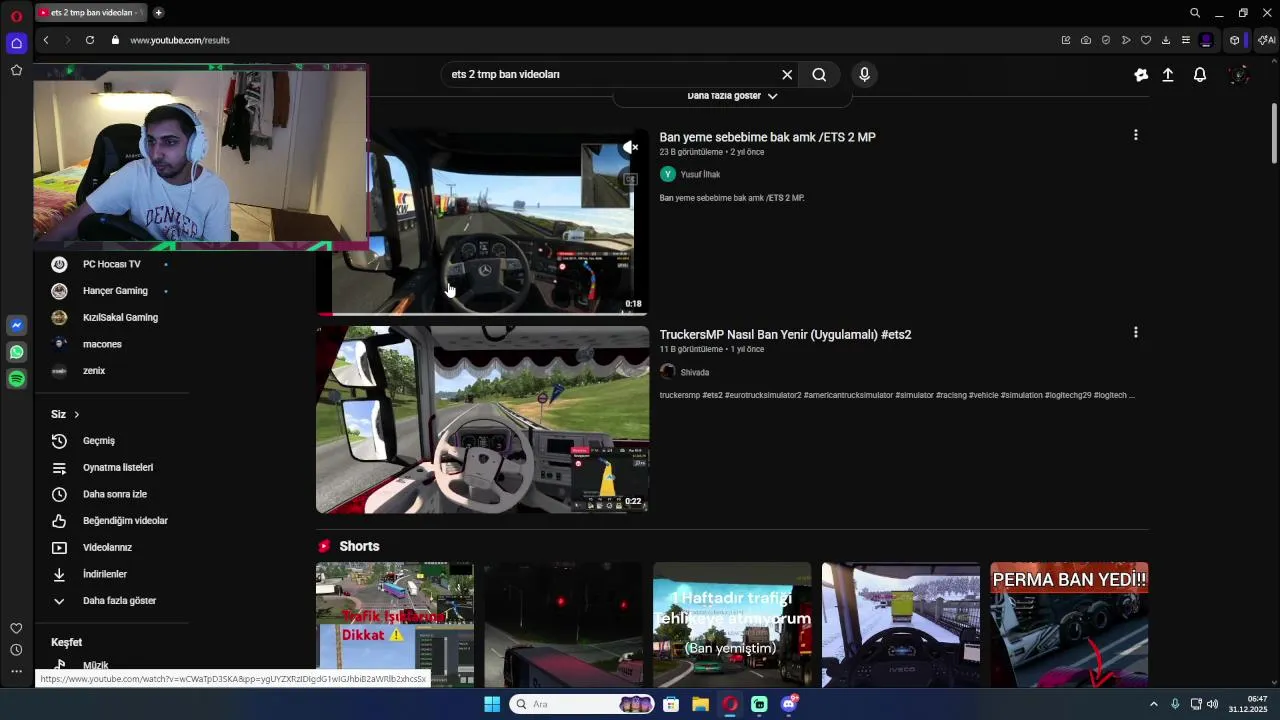Open the sidebar three-dots settings

pos(16,672)
